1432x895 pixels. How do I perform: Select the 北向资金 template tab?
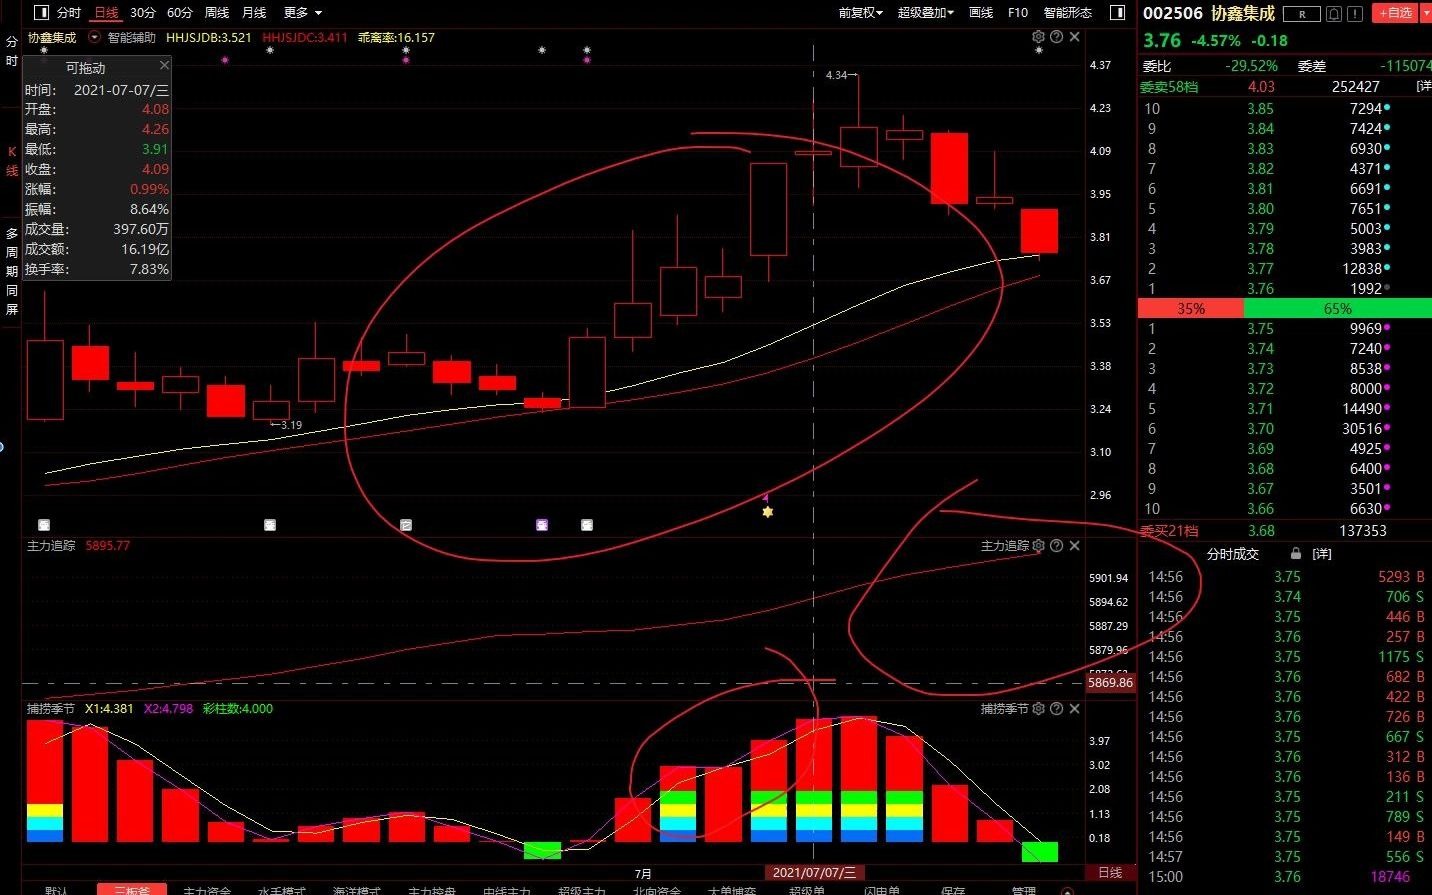coord(657,889)
